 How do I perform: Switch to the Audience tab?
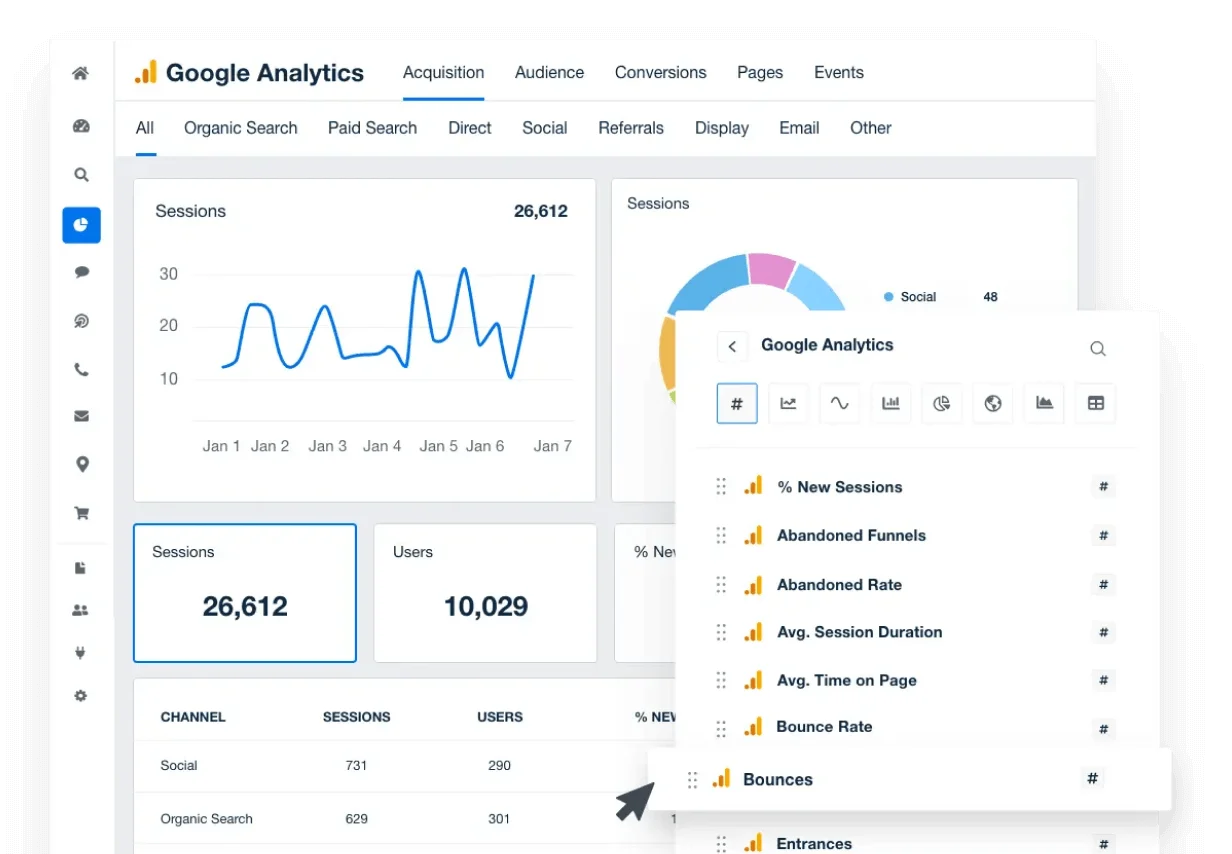(x=549, y=72)
